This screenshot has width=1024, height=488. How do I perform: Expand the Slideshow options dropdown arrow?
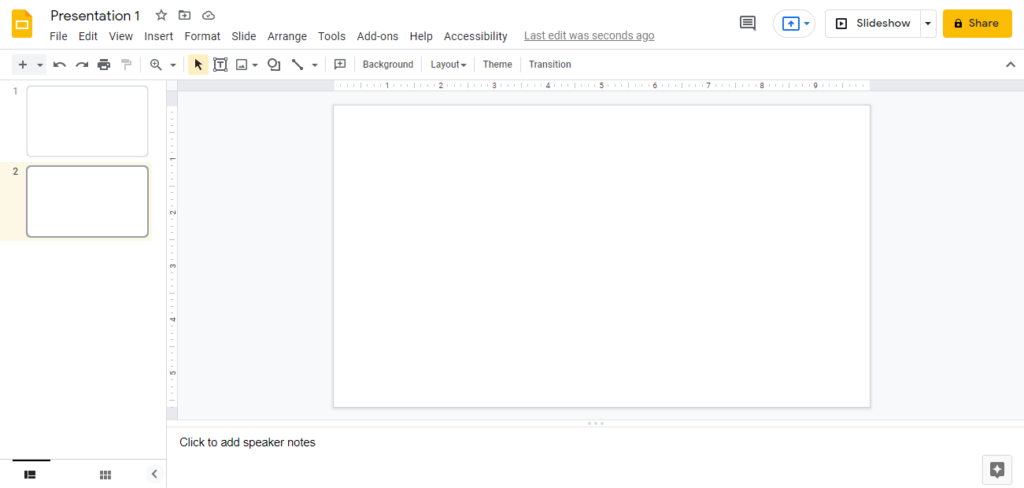pos(928,23)
